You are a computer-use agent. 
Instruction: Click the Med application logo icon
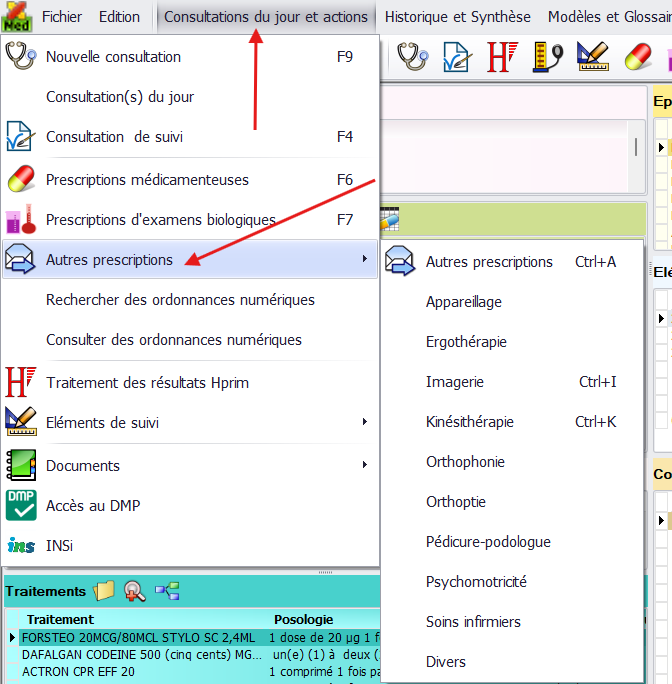pos(17,17)
